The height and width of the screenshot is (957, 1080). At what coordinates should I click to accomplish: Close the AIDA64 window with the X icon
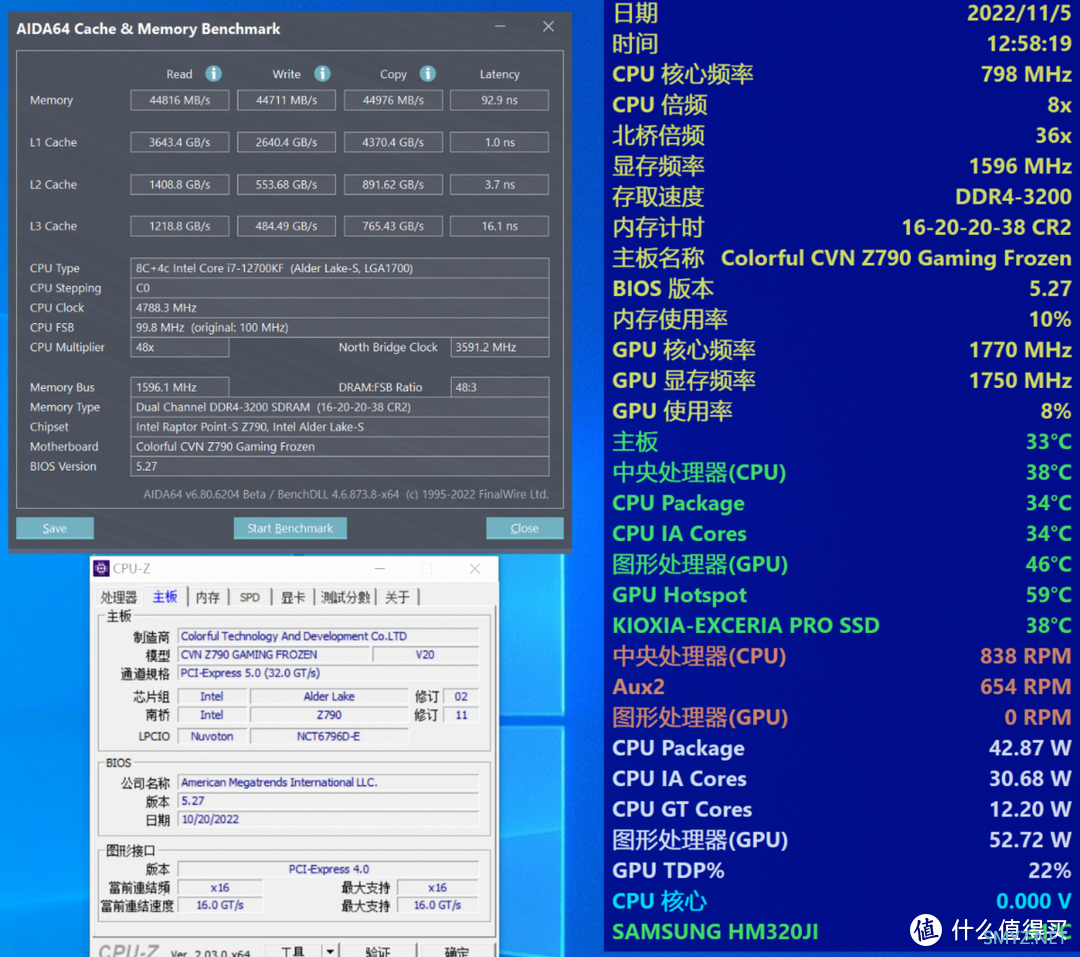tap(548, 26)
